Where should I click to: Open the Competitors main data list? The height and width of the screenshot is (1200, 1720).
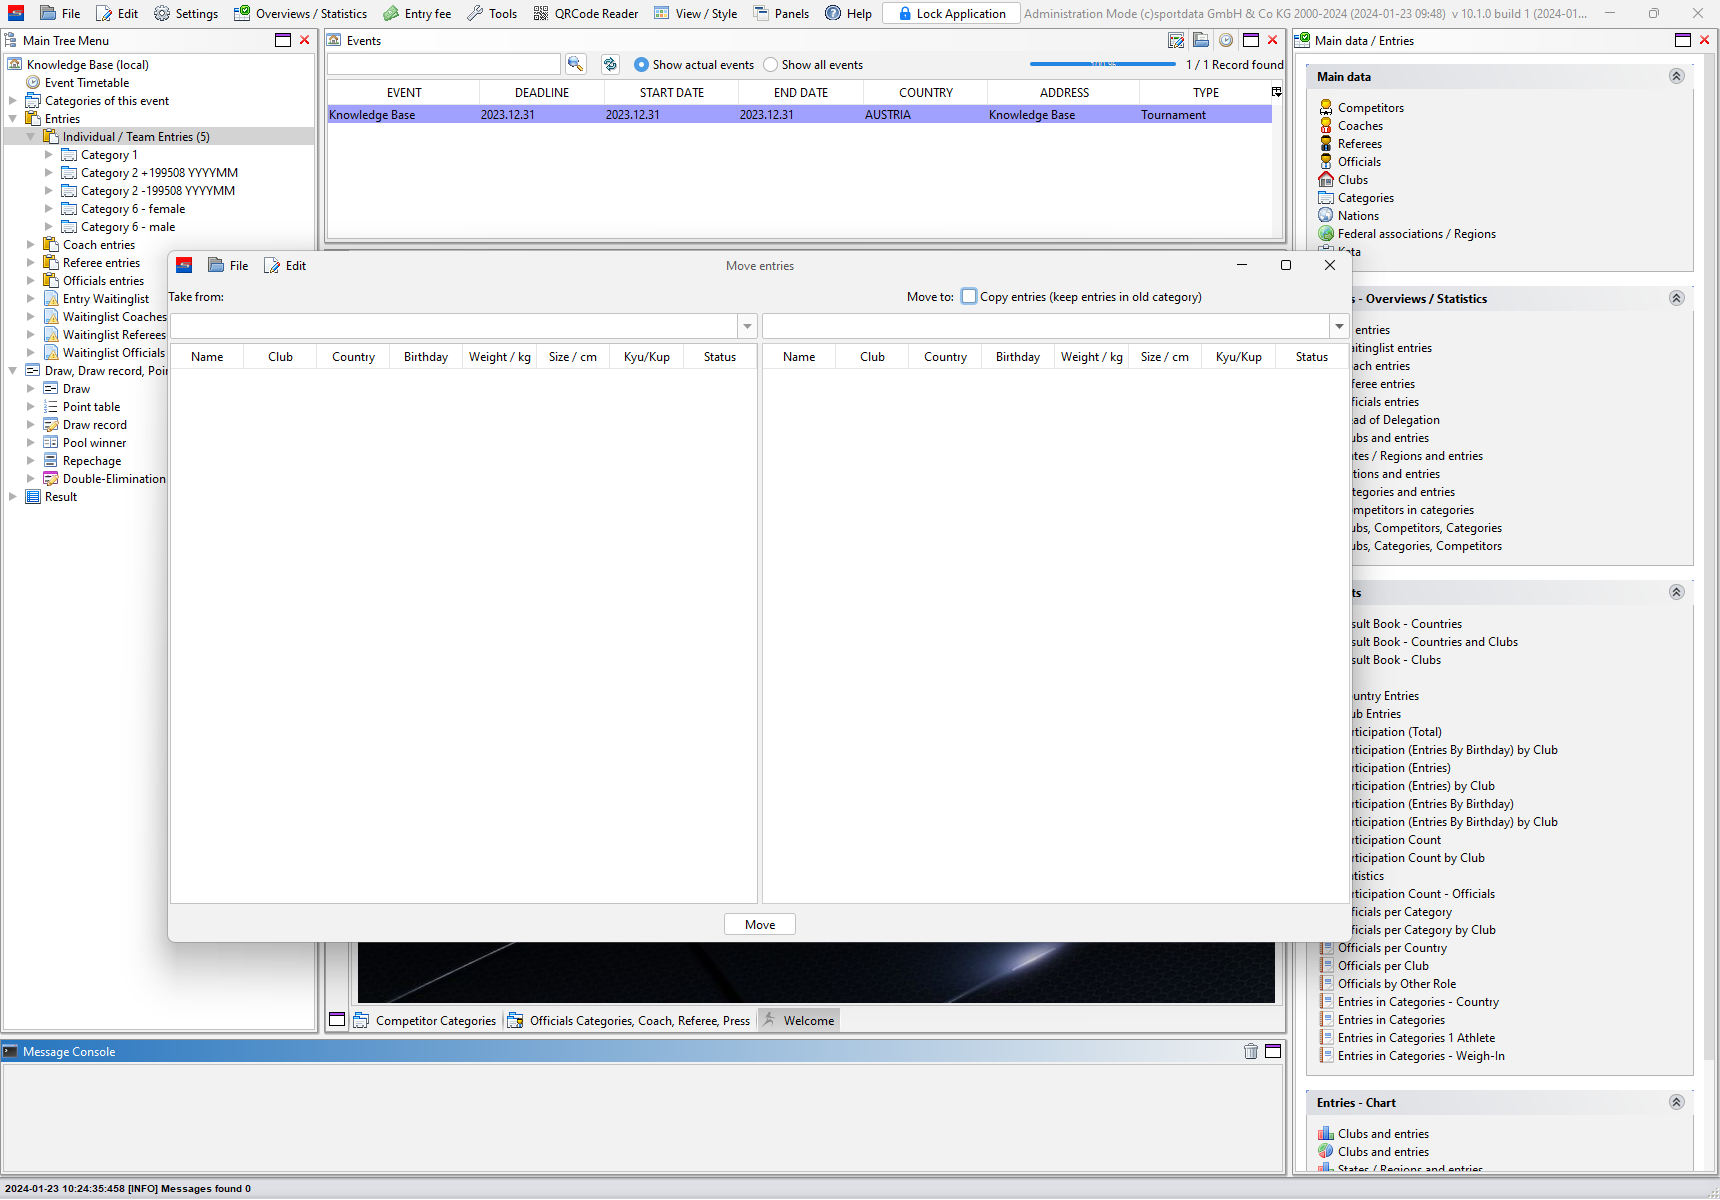tap(1370, 108)
